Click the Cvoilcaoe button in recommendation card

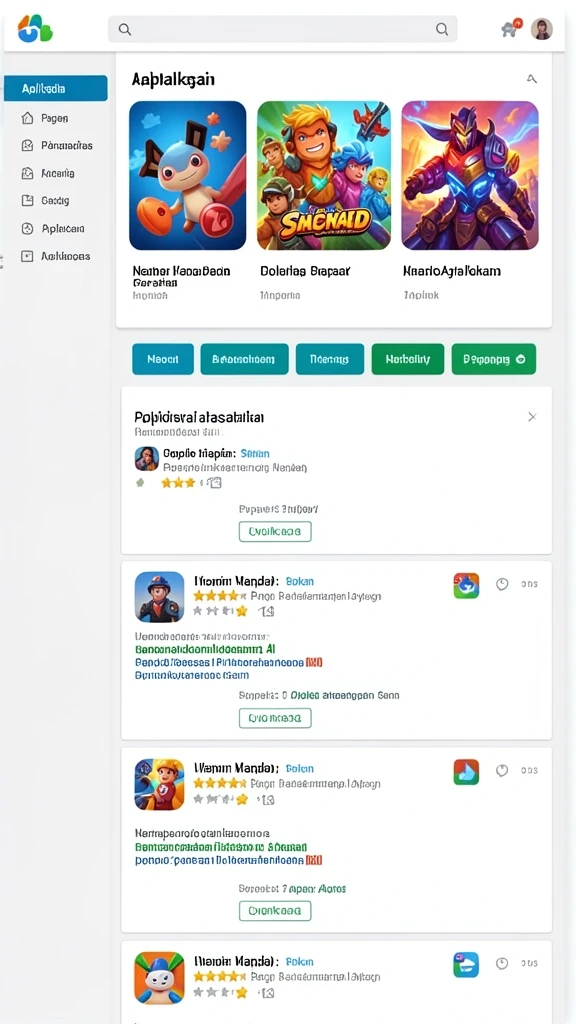[x=275, y=532]
